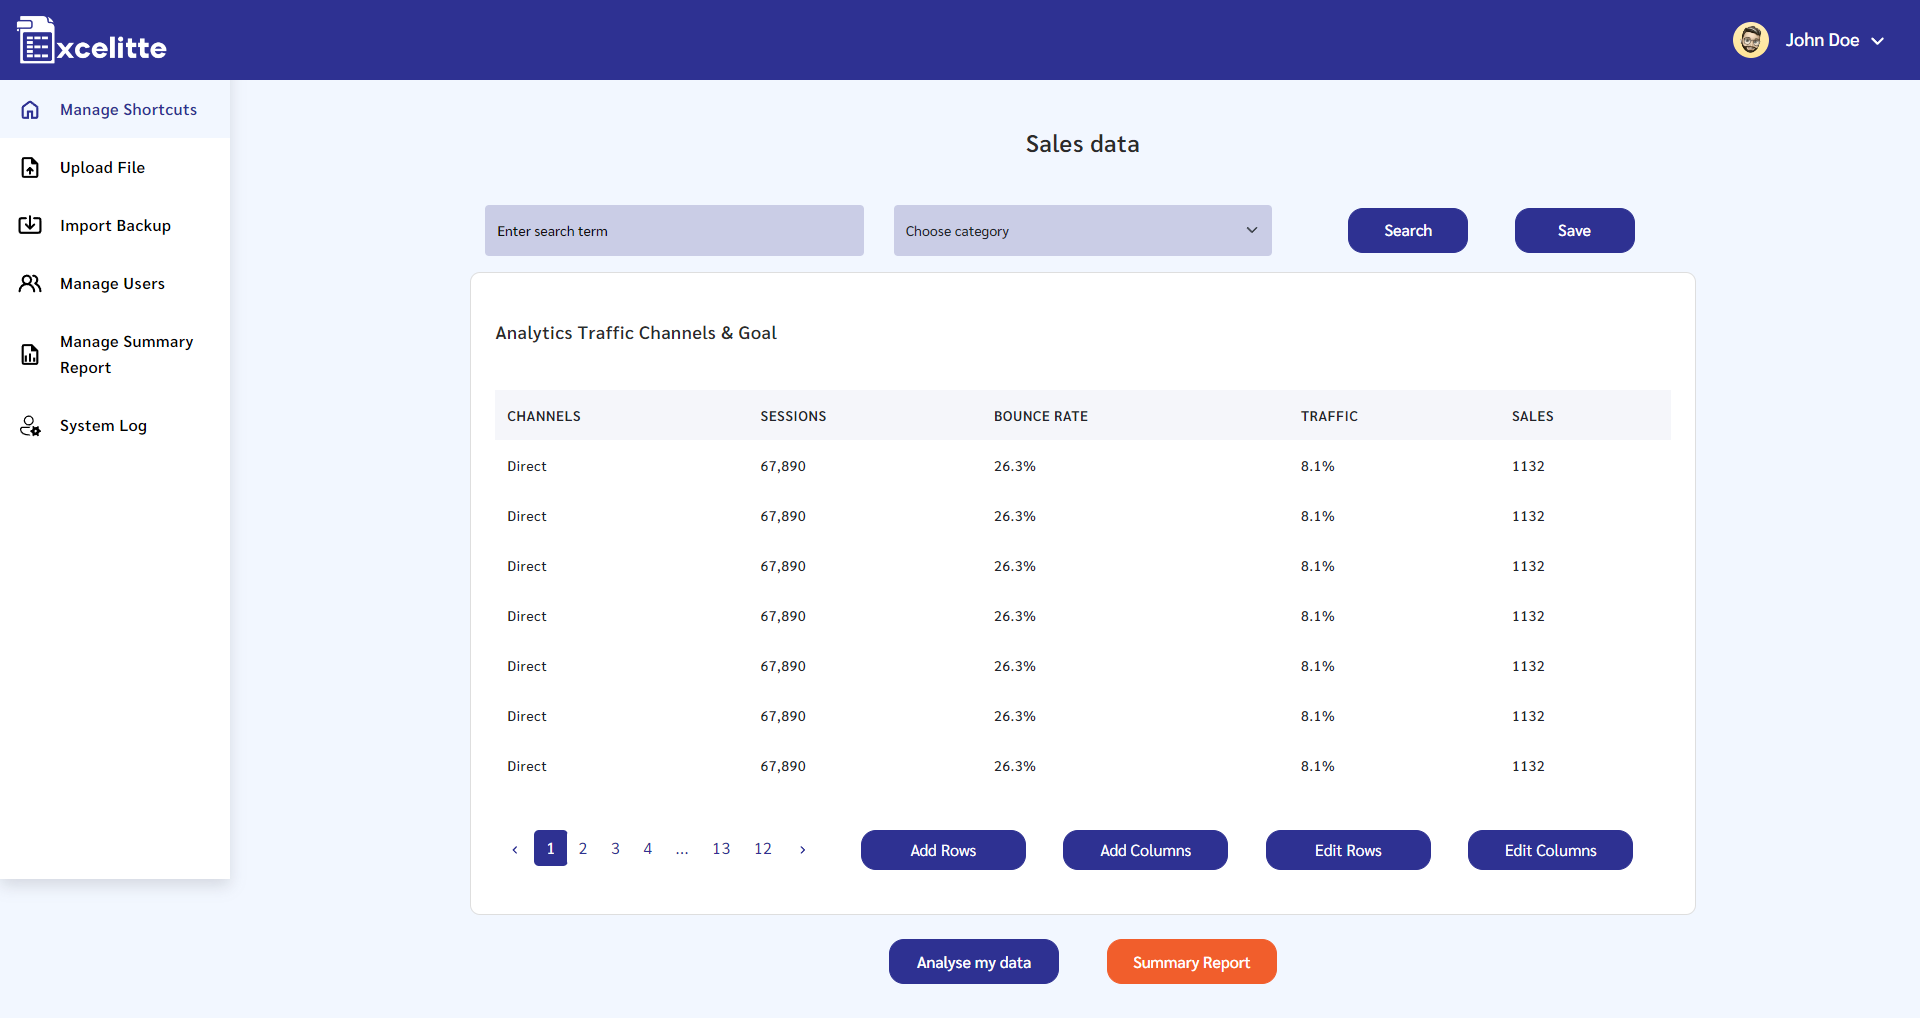Click the Save button
The width and height of the screenshot is (1920, 1018).
tap(1573, 230)
